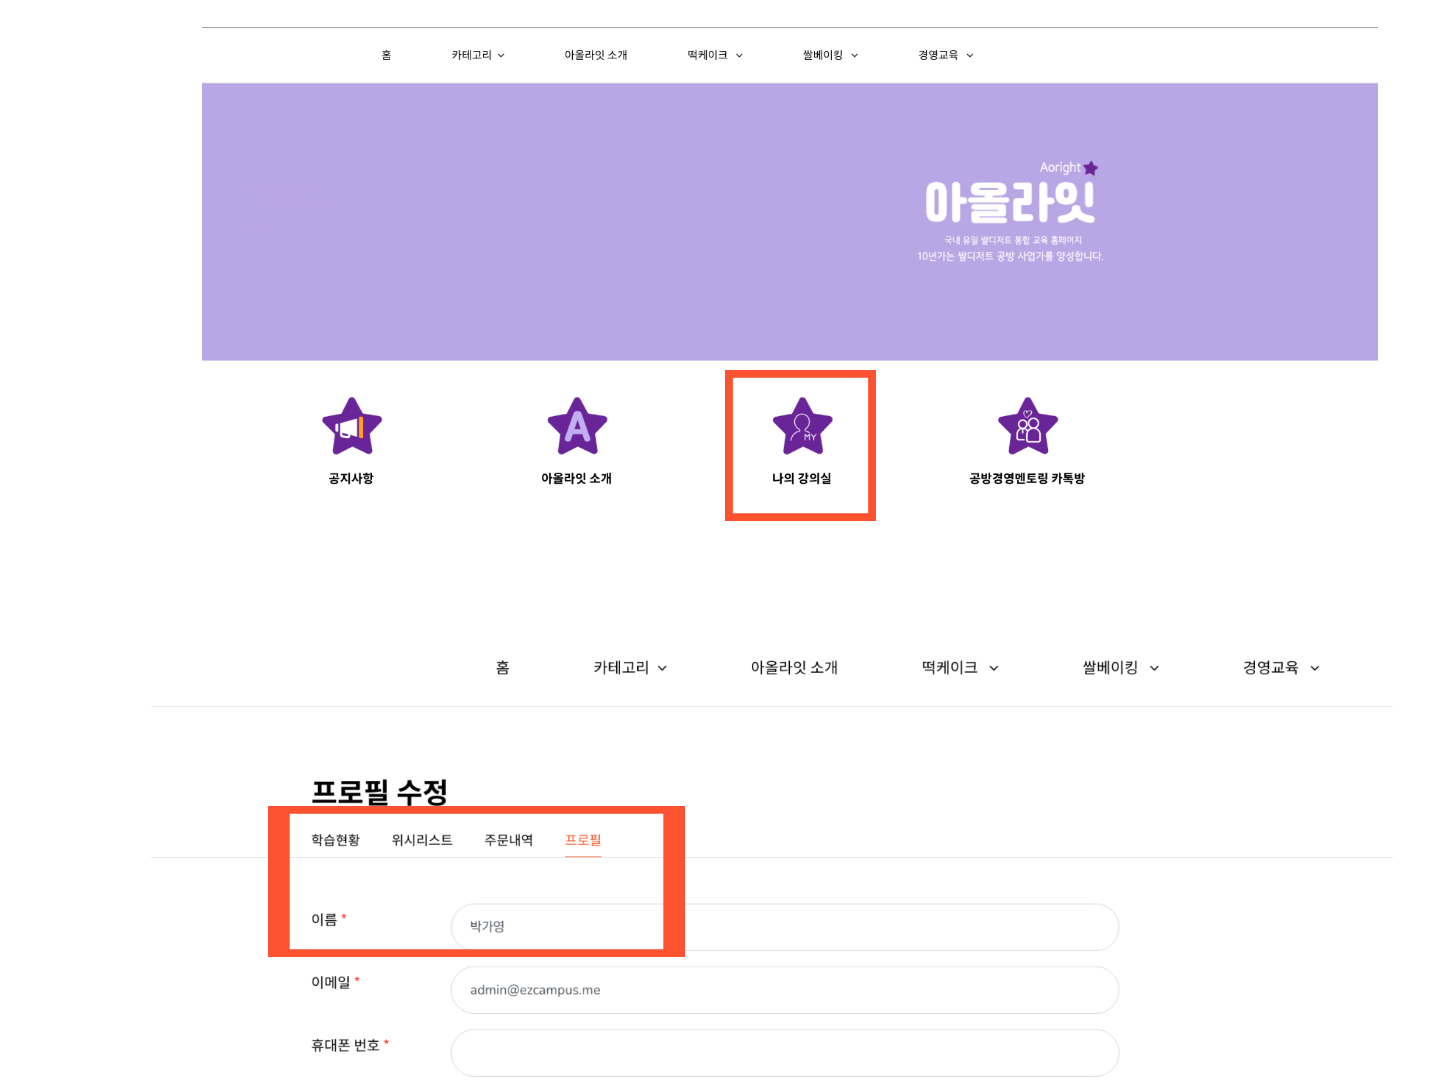Open 쌀베이킹 in the lower navigation
Viewport: 1450px width, 1080px height.
[x=1110, y=667]
